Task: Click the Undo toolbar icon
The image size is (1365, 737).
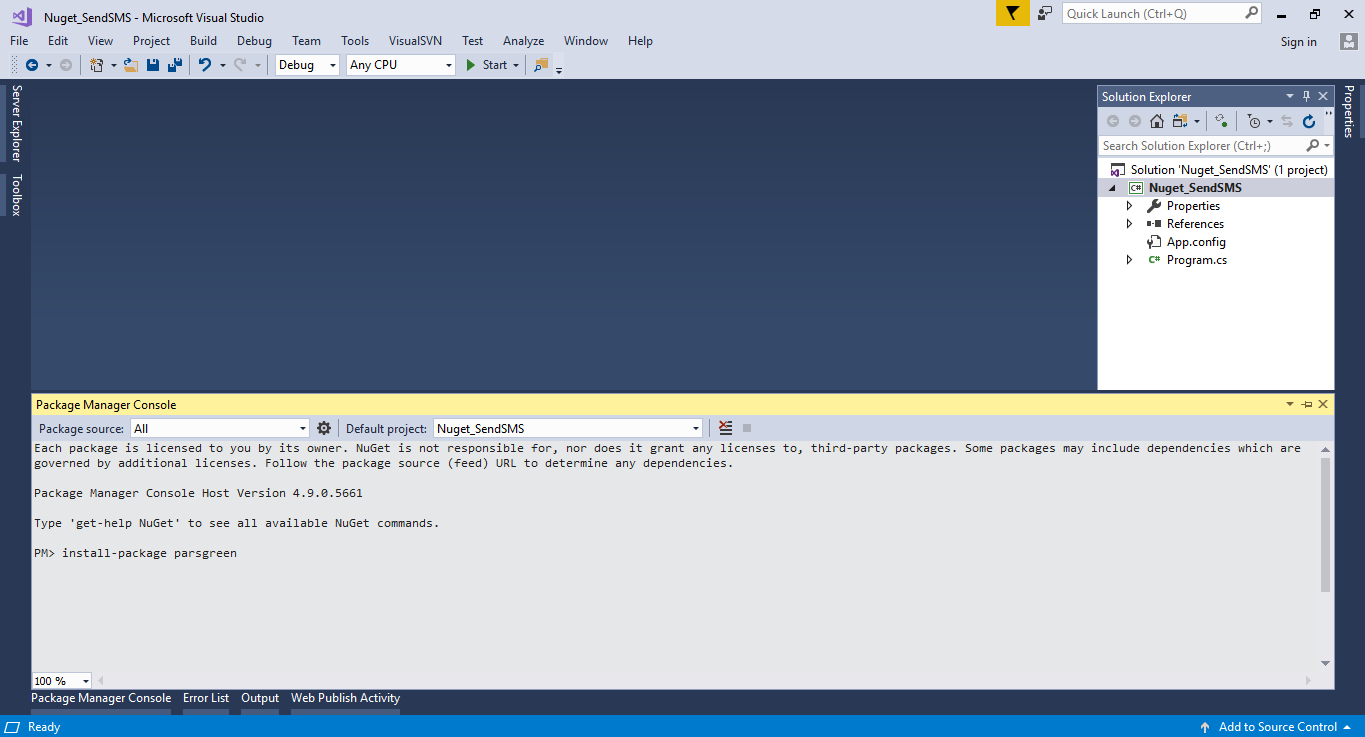Action: [205, 64]
